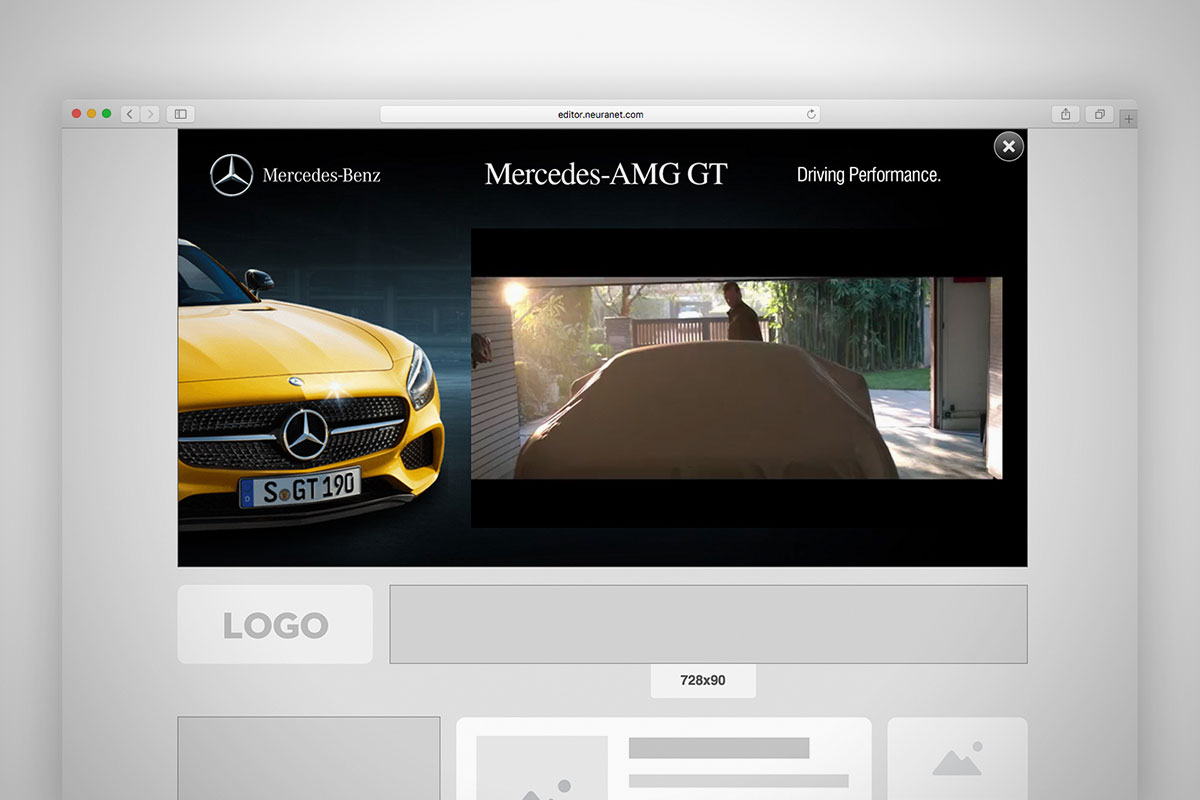
Task: Click the image placeholder card with mountain icon
Action: (957, 759)
